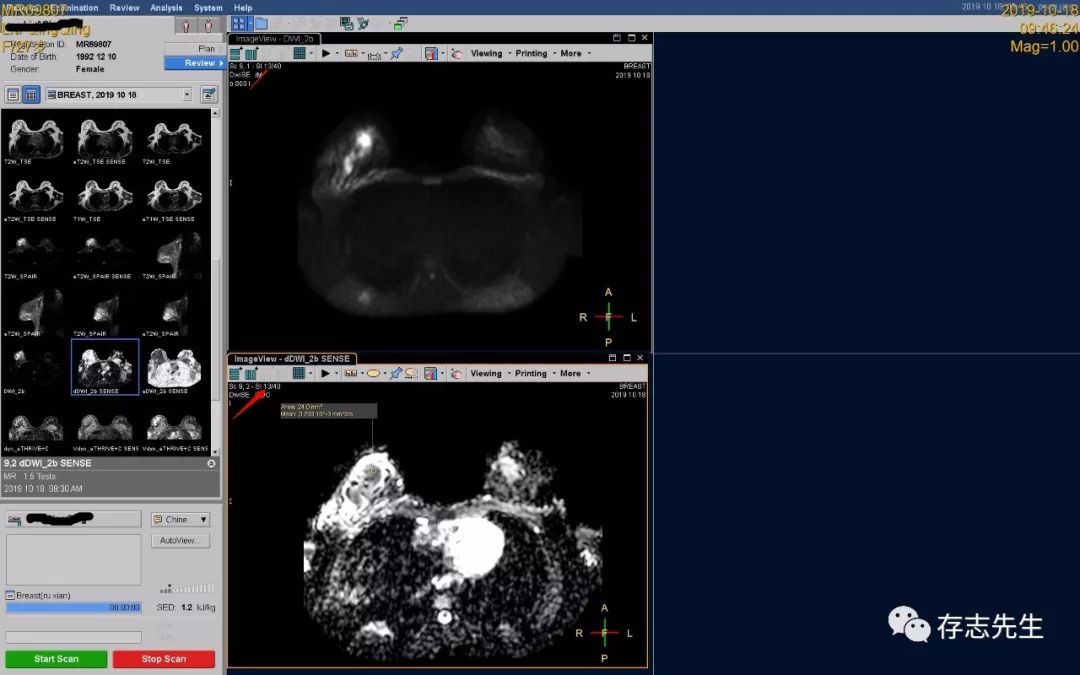Open contrast preset dropdown in DWI_2b toolbar
Image resolution: width=1080 pixels, height=675 pixels.
pos(442,53)
